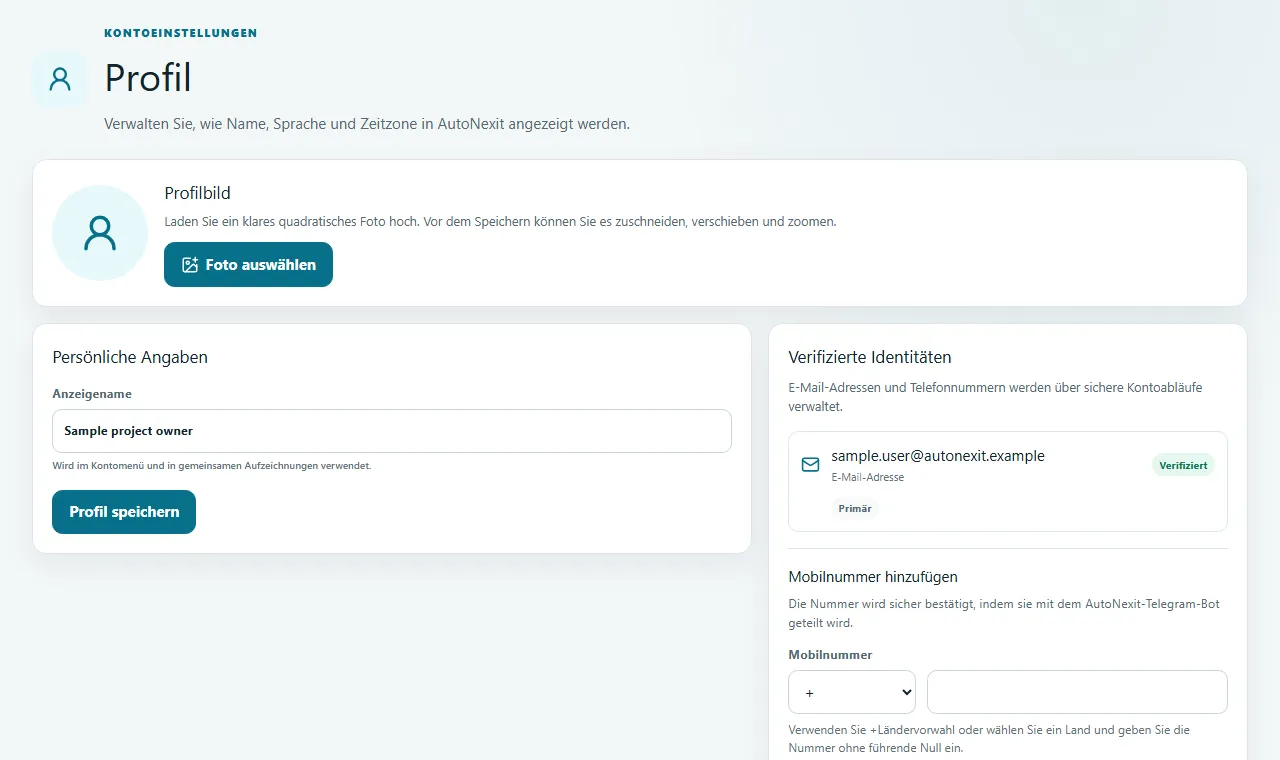
Task: Focus the Anzeigename input field
Action: coord(392,431)
